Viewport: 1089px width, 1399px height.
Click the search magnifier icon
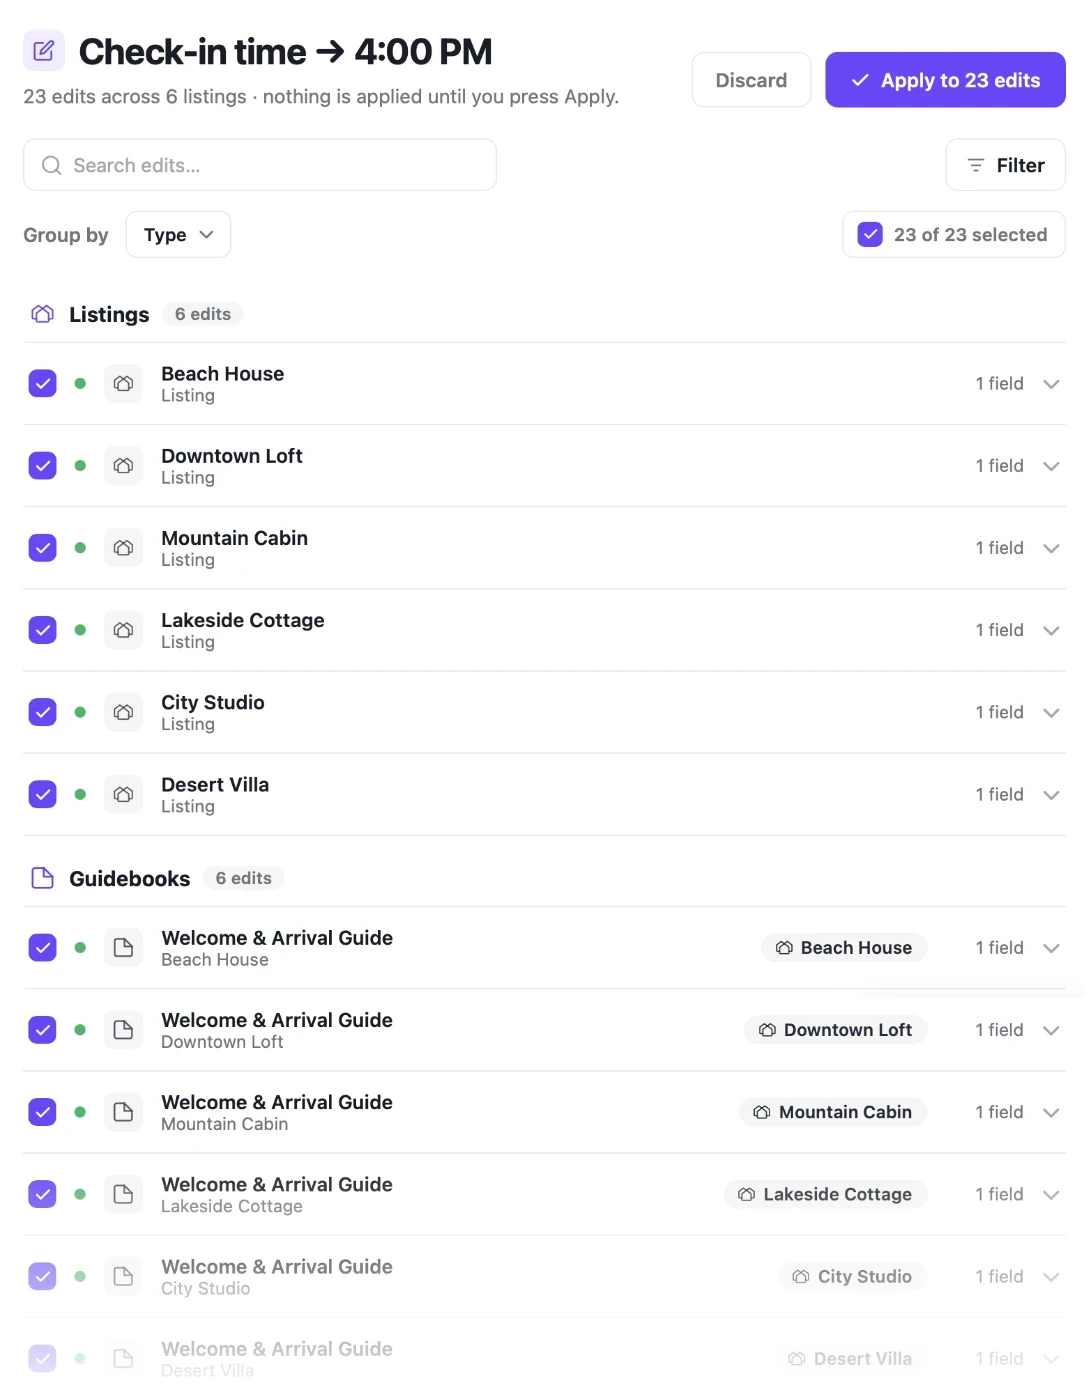(52, 165)
